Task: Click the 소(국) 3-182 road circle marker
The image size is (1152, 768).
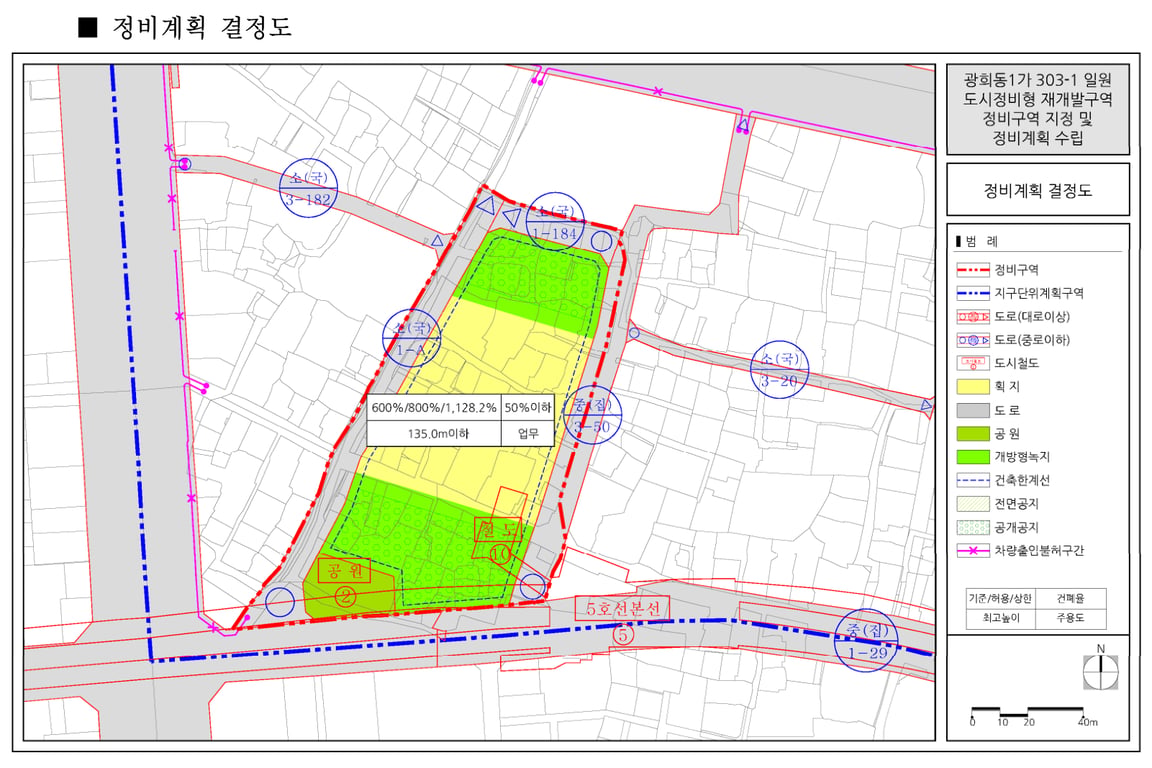Action: [x=309, y=189]
